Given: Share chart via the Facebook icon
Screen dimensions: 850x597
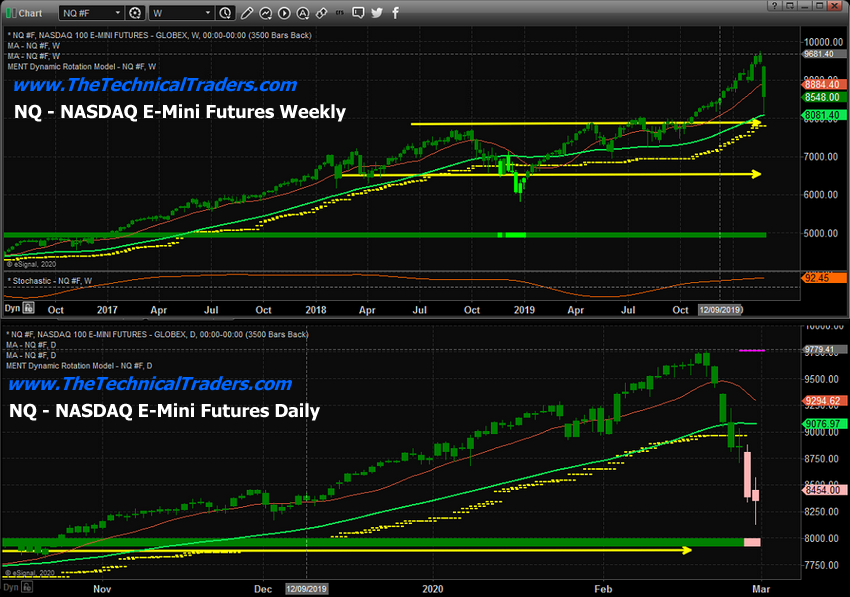Looking at the screenshot, I should tap(394, 13).
